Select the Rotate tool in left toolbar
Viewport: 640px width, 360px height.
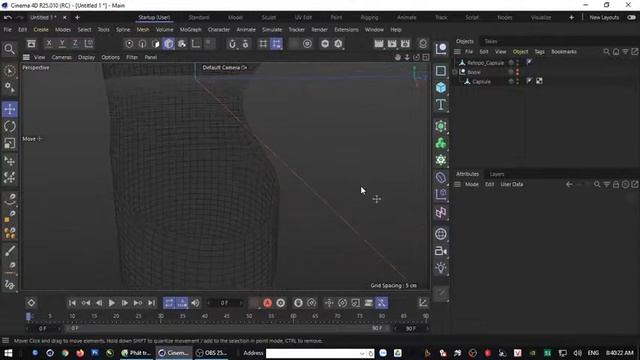coord(10,127)
